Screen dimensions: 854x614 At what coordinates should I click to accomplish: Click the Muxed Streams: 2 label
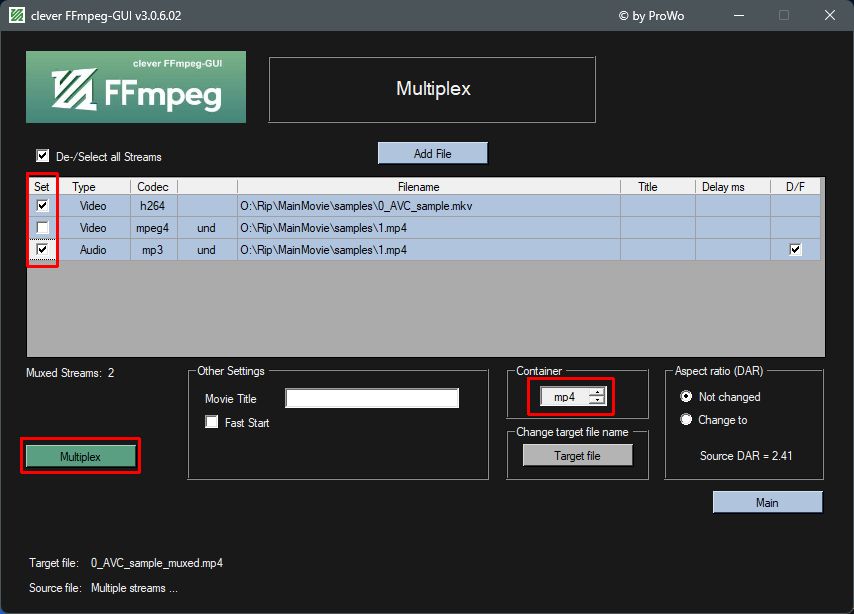(70, 373)
